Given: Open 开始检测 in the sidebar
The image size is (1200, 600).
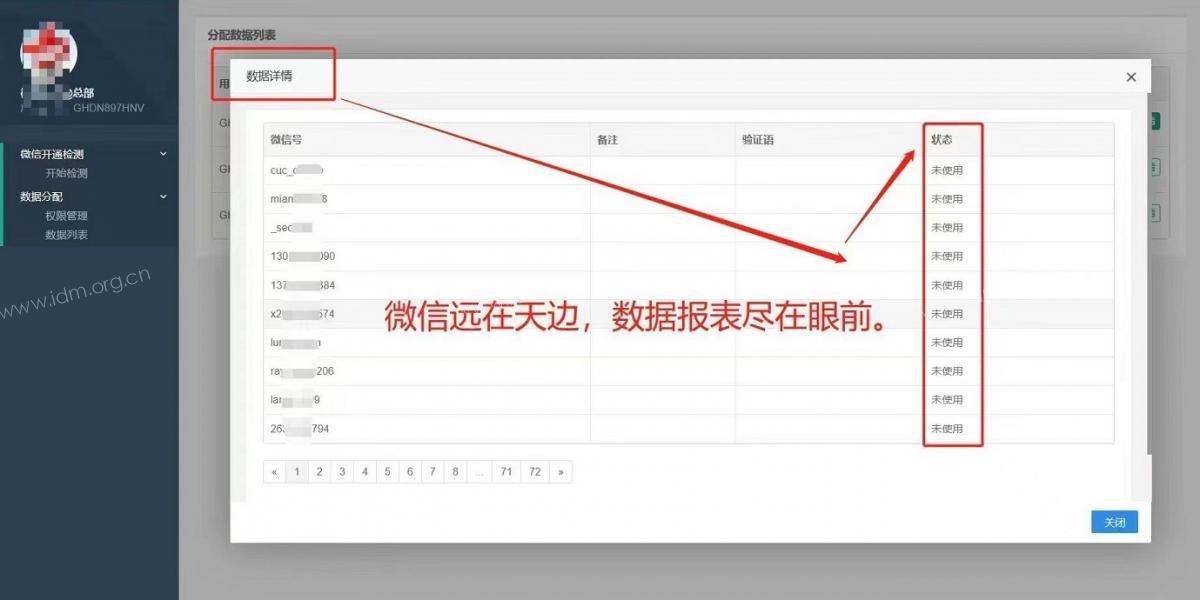Looking at the screenshot, I should tap(66, 173).
